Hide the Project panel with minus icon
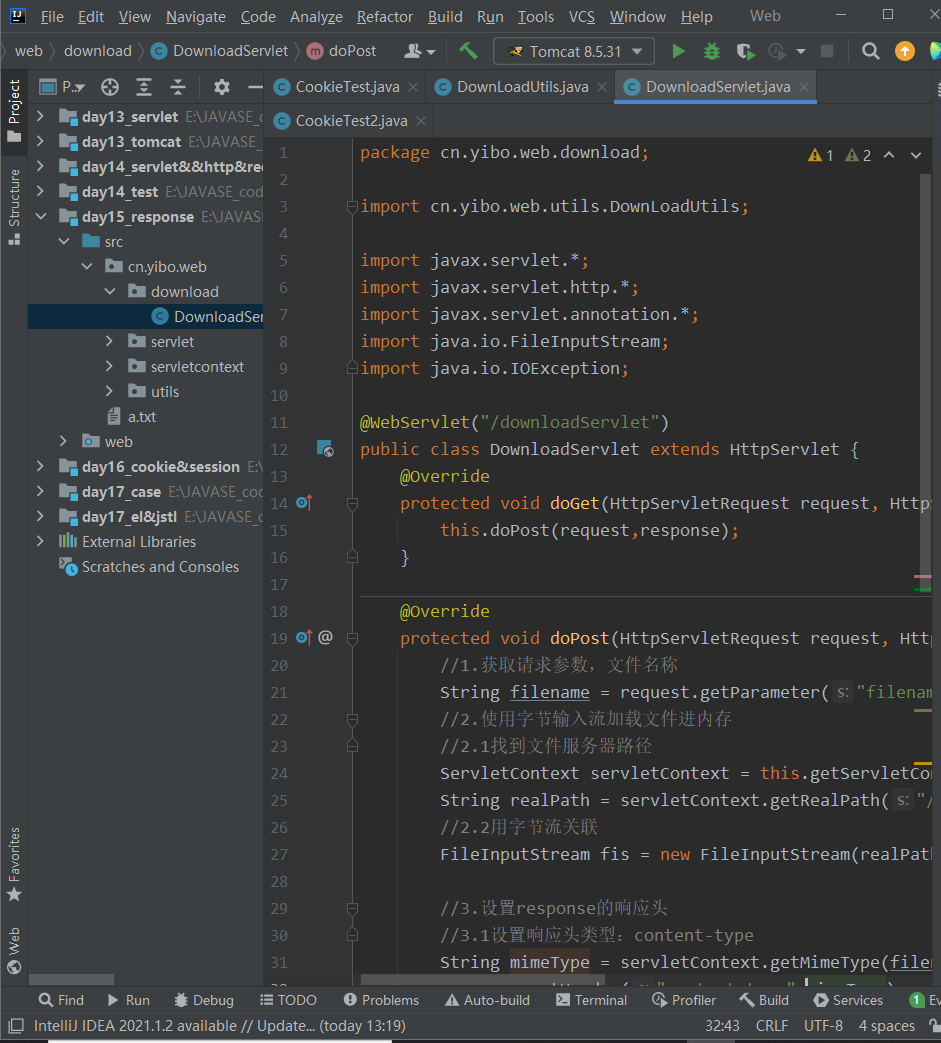 coord(255,87)
